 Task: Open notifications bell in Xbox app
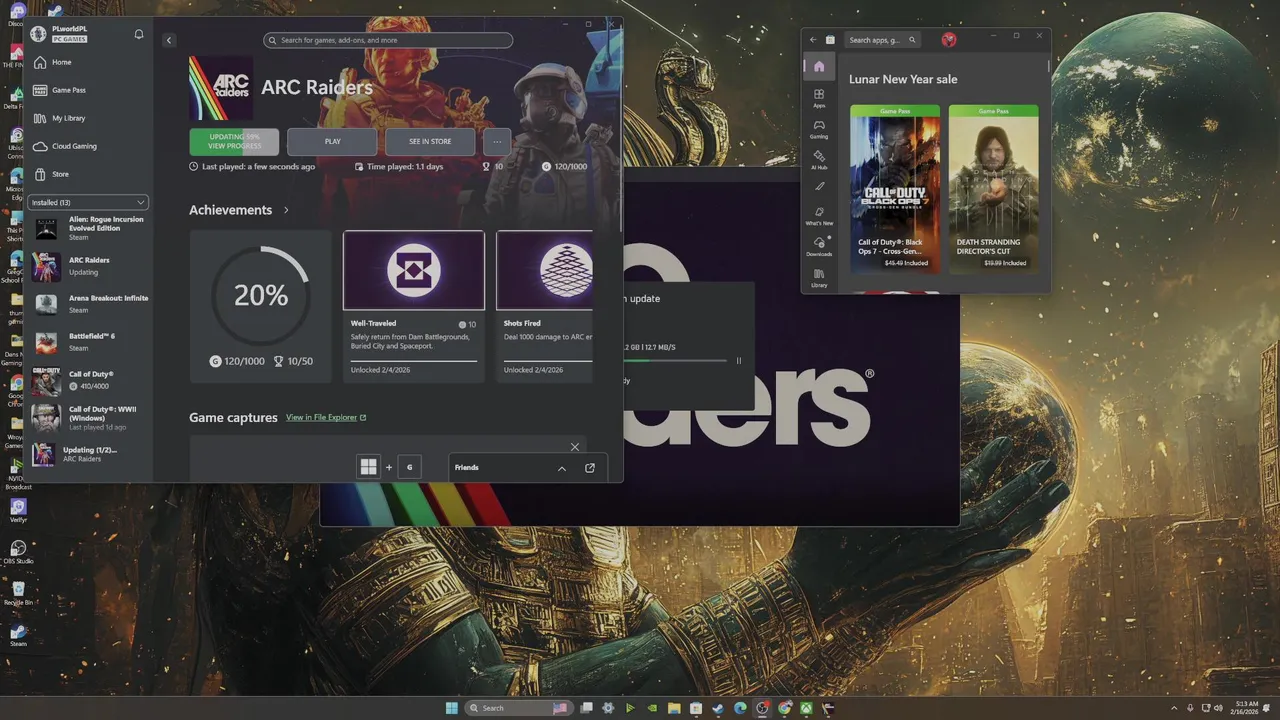pos(139,34)
